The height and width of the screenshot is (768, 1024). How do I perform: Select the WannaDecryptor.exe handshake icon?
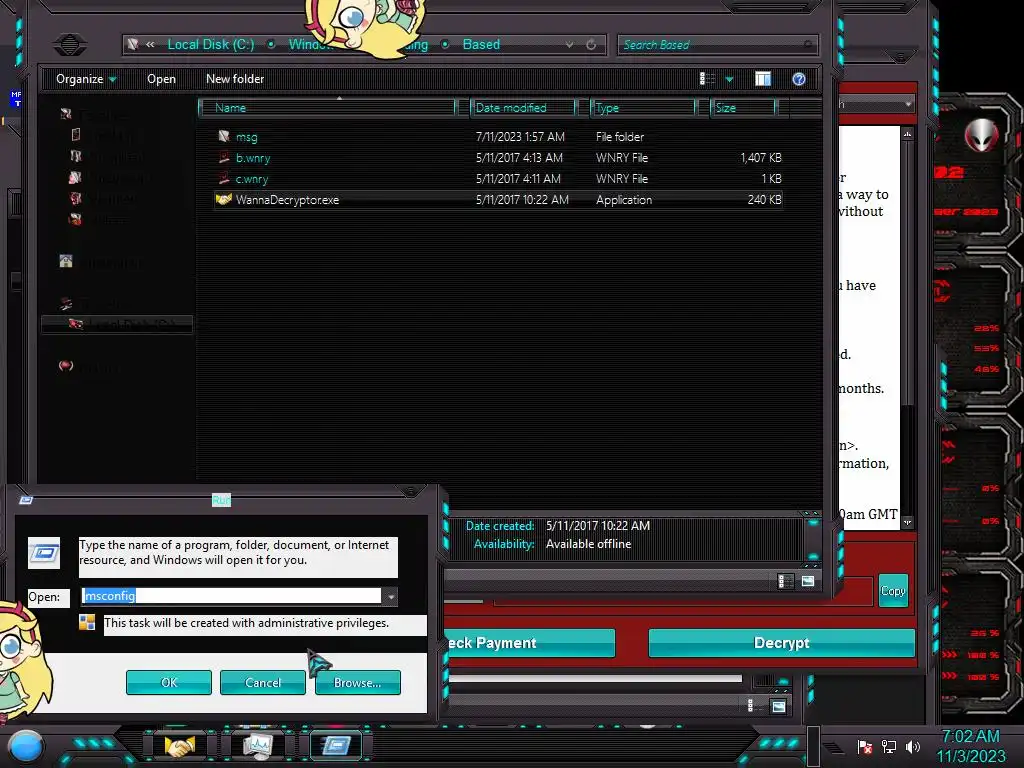tap(223, 199)
